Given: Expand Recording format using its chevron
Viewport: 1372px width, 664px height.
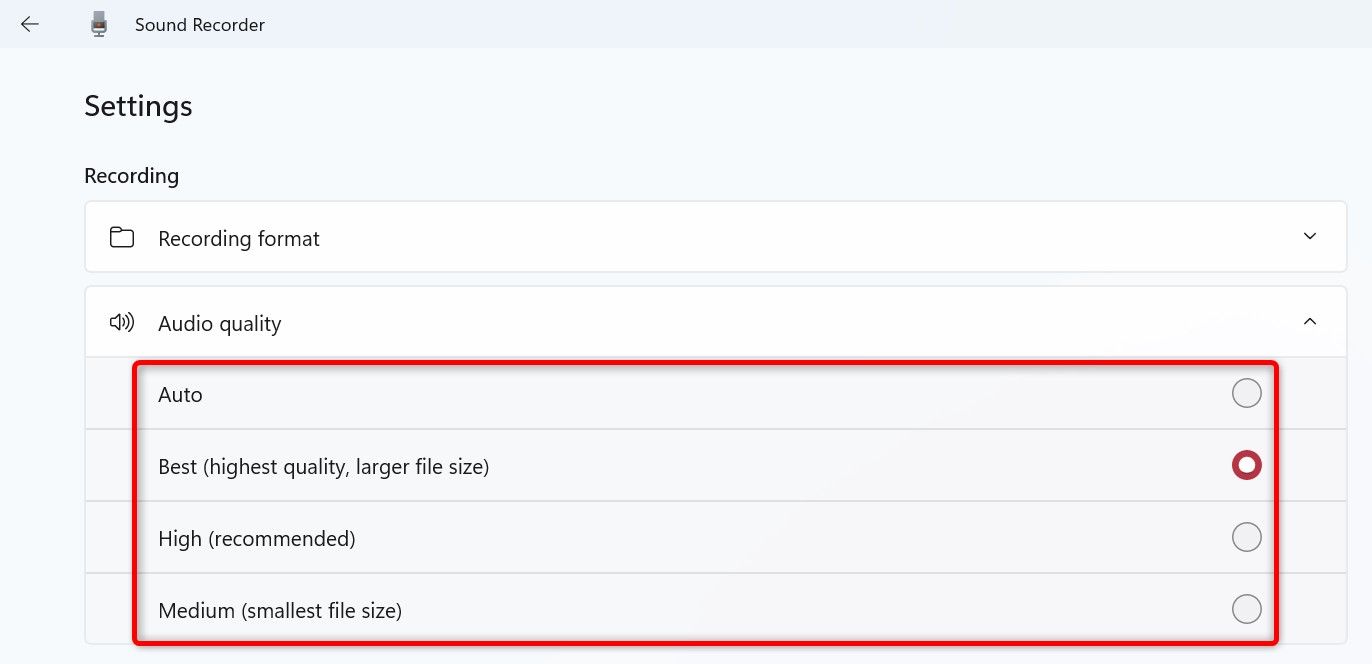Looking at the screenshot, I should [1310, 237].
